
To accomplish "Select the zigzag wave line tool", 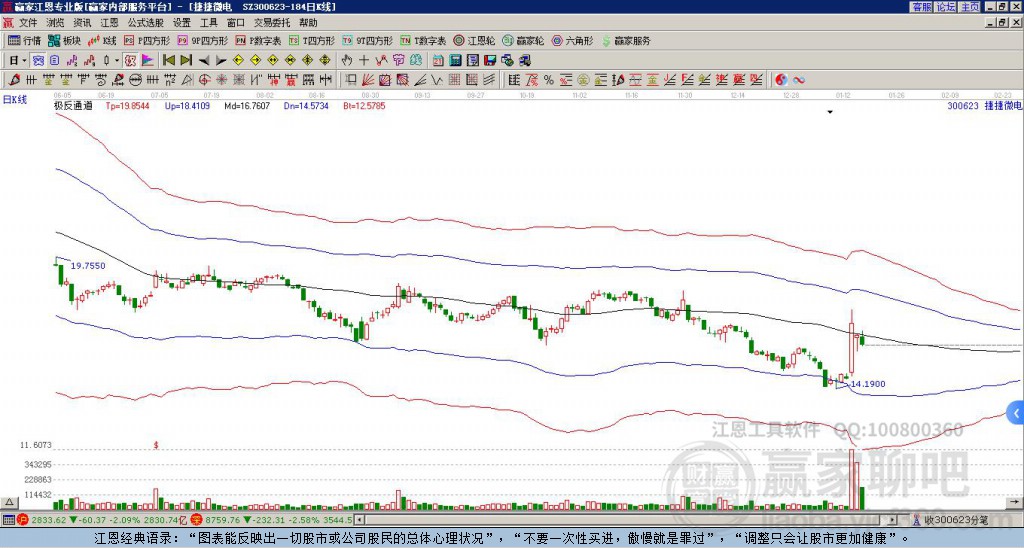I will click(x=436, y=80).
